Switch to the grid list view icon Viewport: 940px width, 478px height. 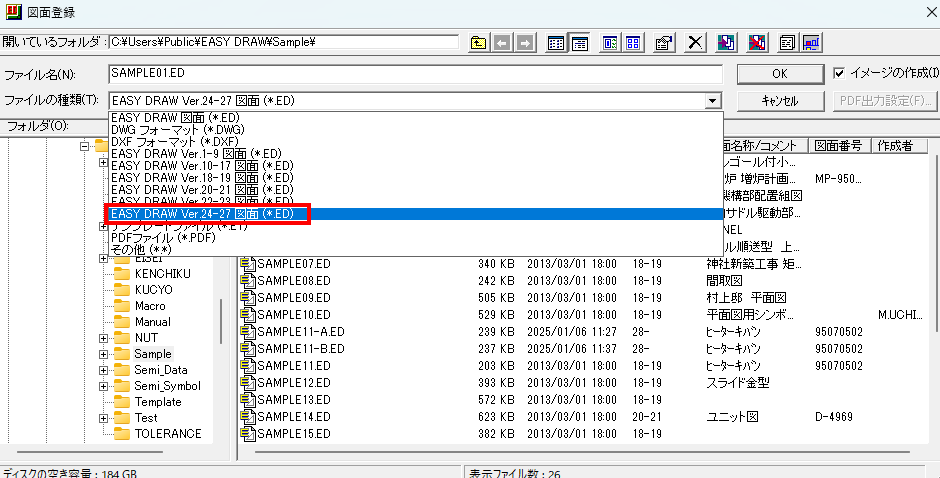[x=556, y=43]
